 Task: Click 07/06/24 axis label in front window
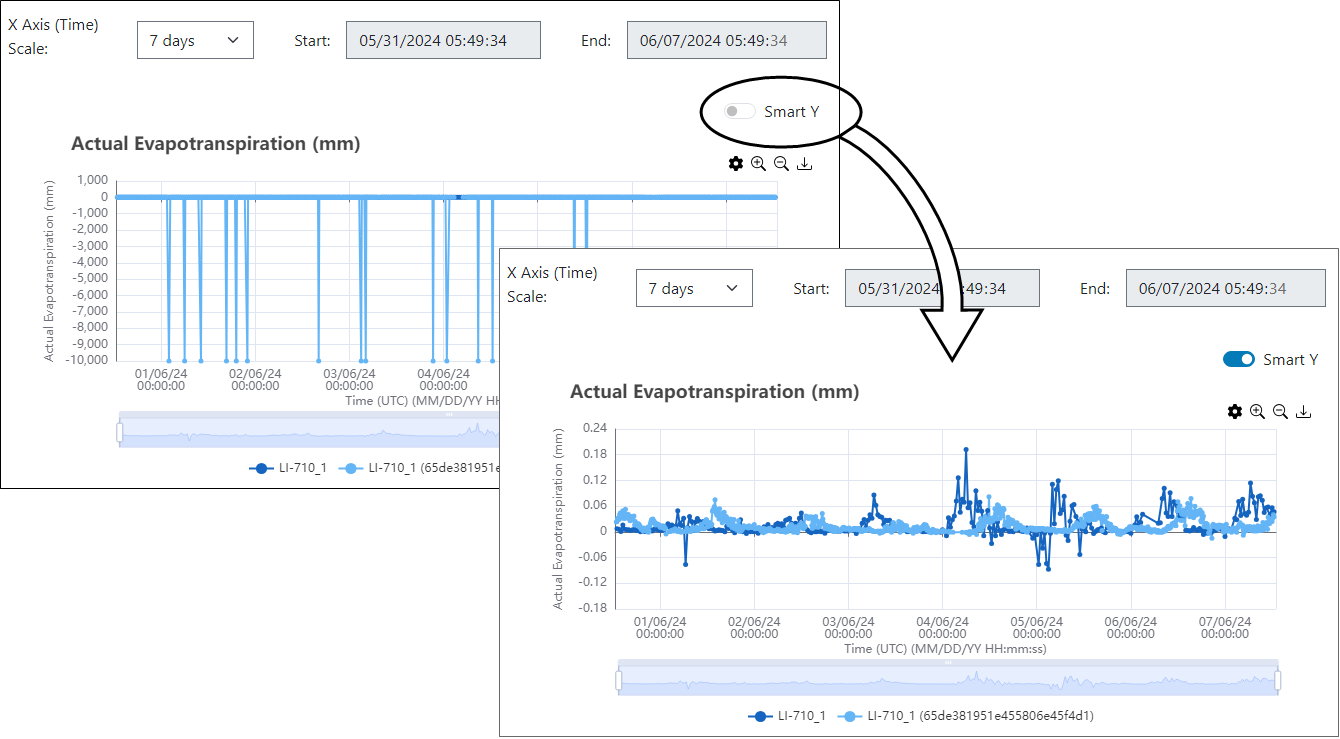click(1225, 628)
